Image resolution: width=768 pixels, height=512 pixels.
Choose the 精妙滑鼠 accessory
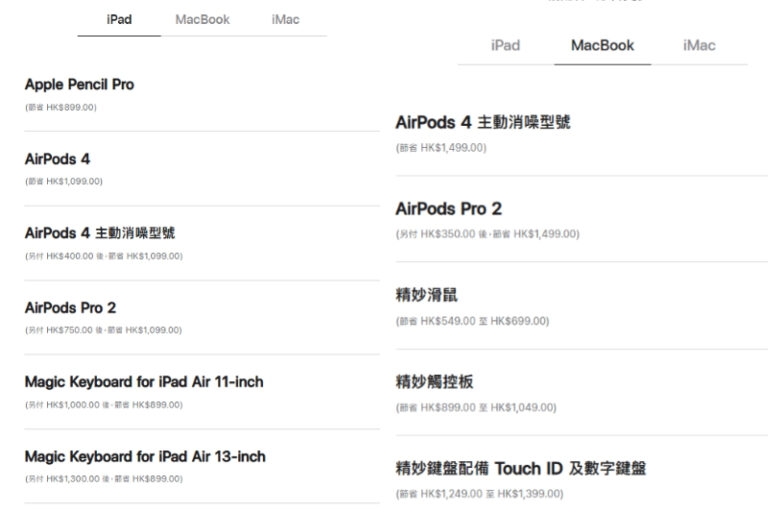pos(427,295)
